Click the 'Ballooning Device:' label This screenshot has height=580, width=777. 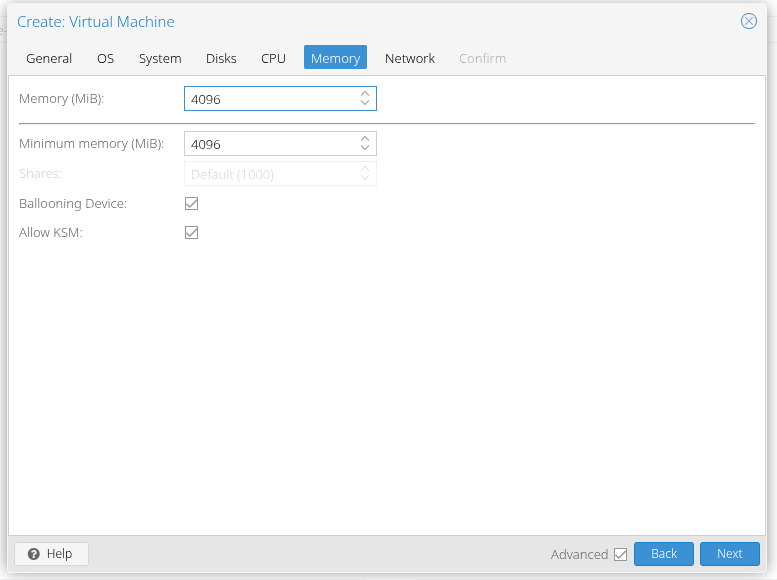[x=73, y=204]
